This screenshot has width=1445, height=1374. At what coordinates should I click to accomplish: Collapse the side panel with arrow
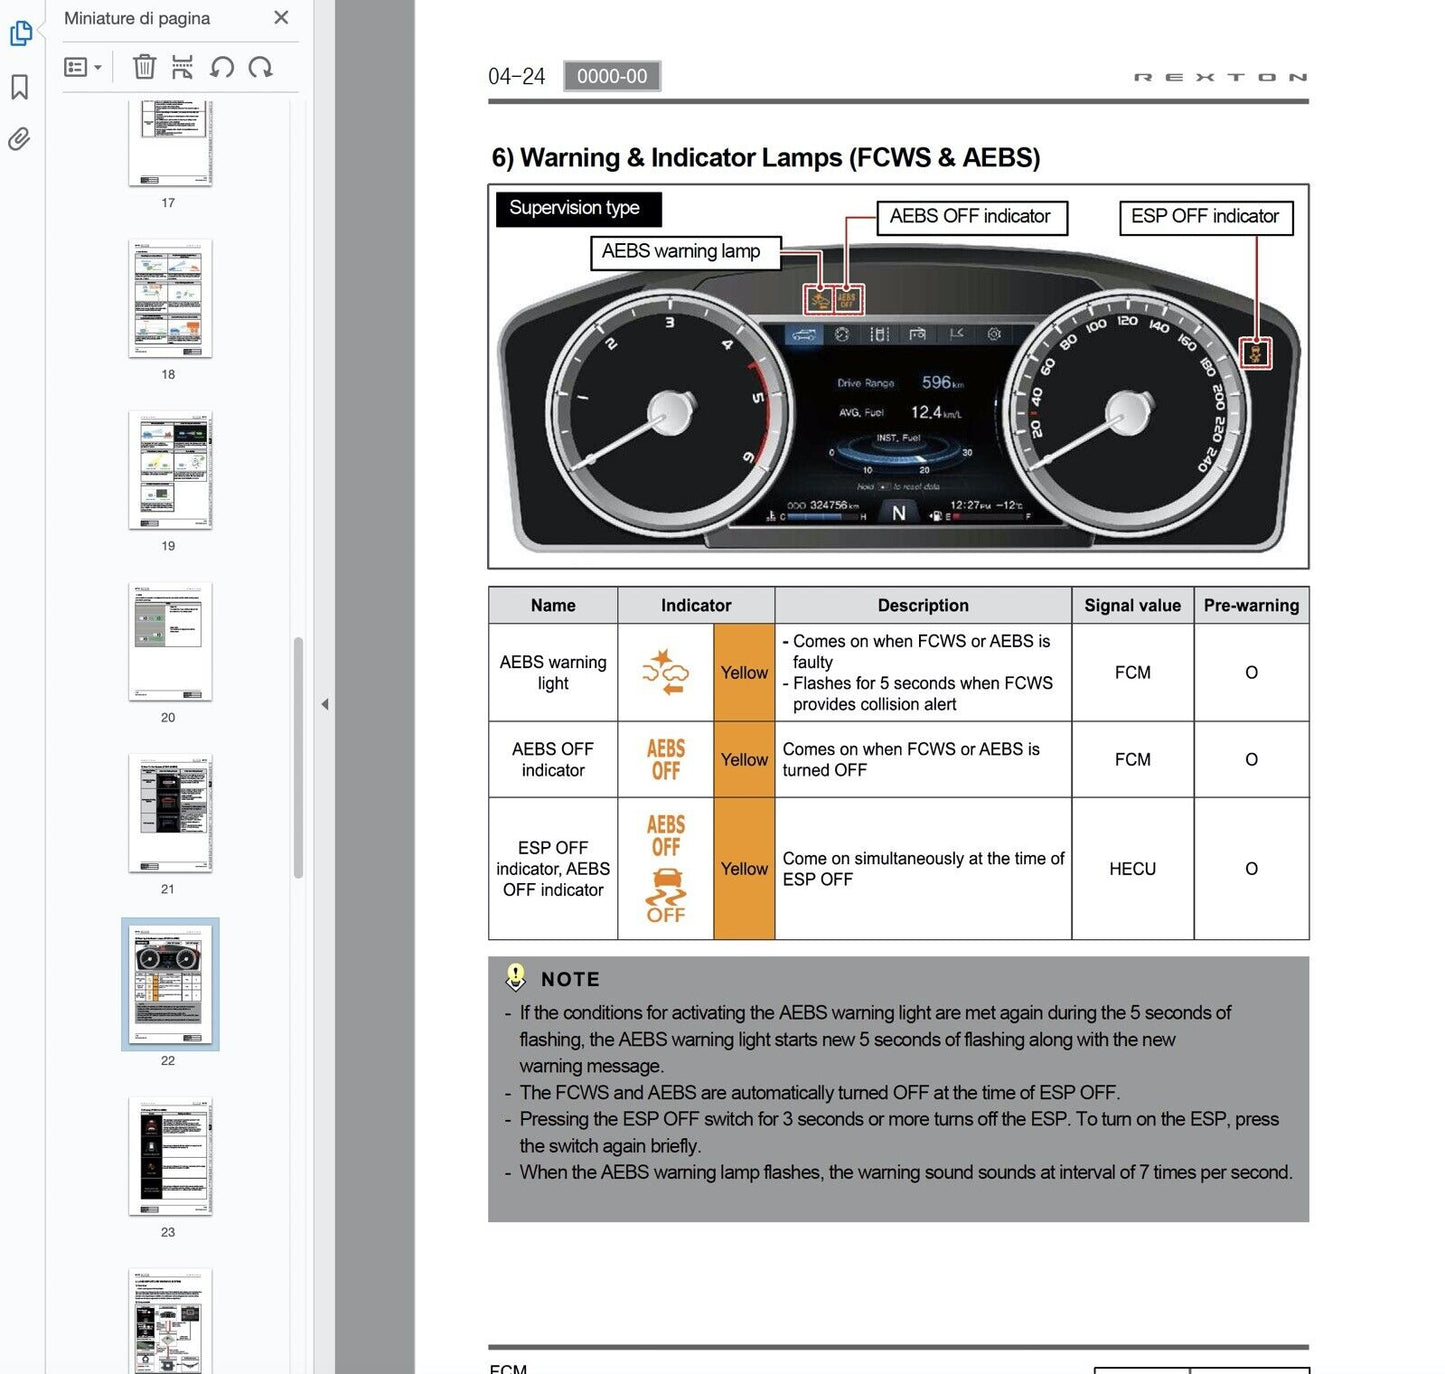click(x=325, y=704)
